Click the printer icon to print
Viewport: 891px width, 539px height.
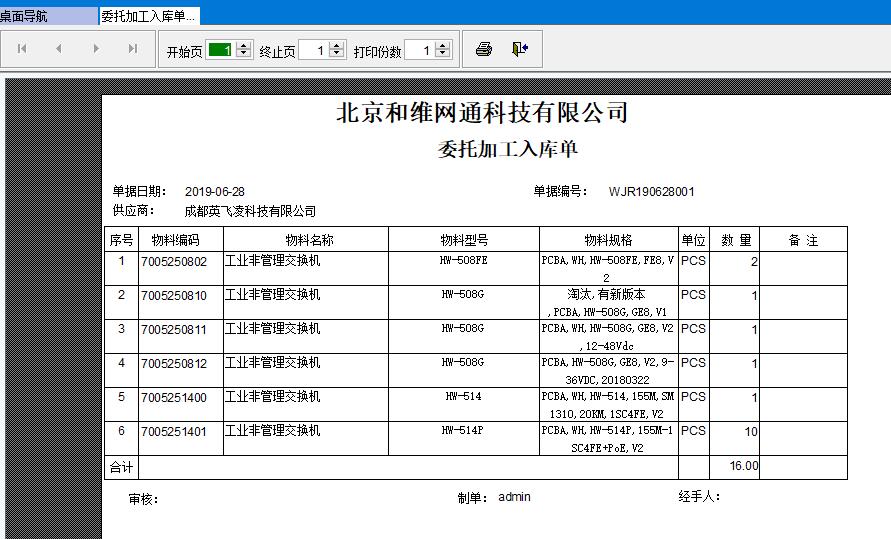coord(484,49)
